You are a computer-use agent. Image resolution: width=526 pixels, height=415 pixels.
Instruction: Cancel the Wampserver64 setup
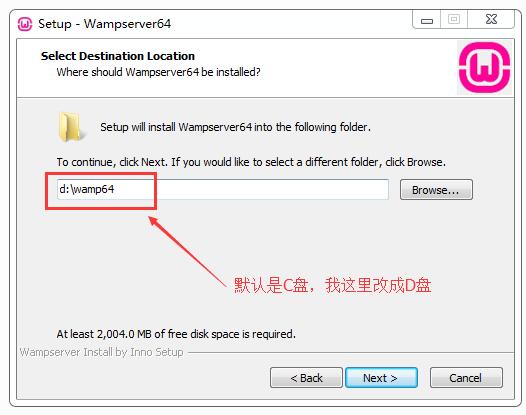(466, 378)
